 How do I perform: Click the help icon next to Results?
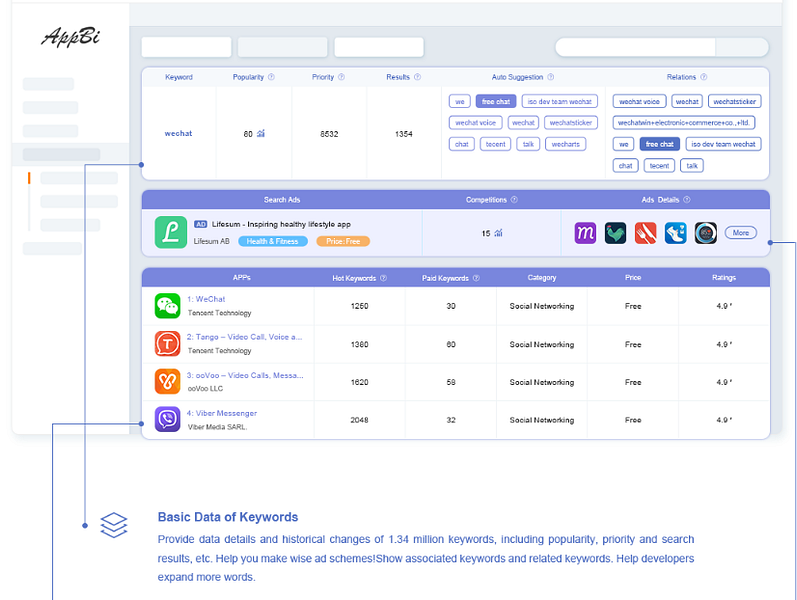click(x=417, y=77)
